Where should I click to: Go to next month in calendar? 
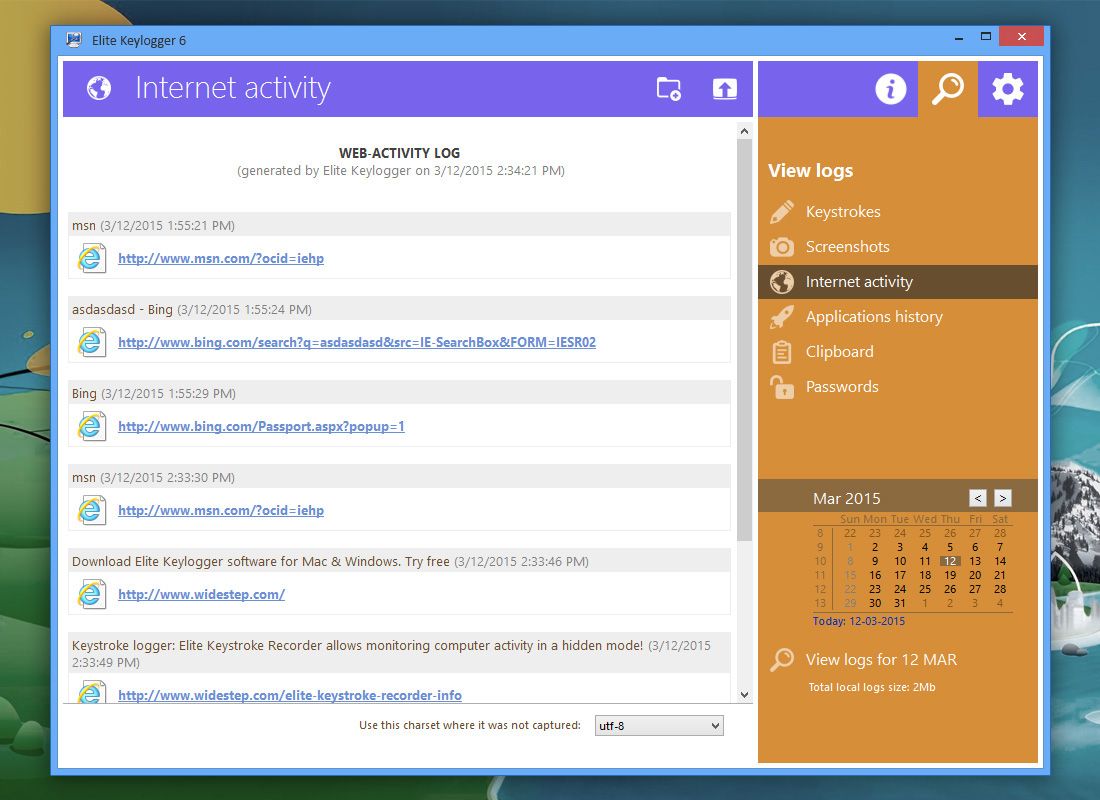tap(1002, 498)
